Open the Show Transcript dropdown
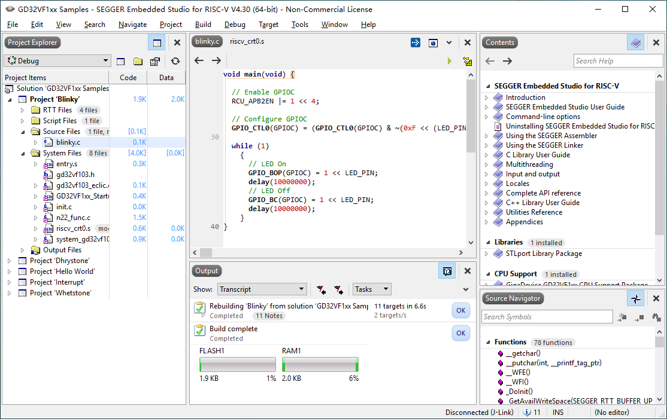Viewport: 667px width, 420px height. (x=301, y=289)
